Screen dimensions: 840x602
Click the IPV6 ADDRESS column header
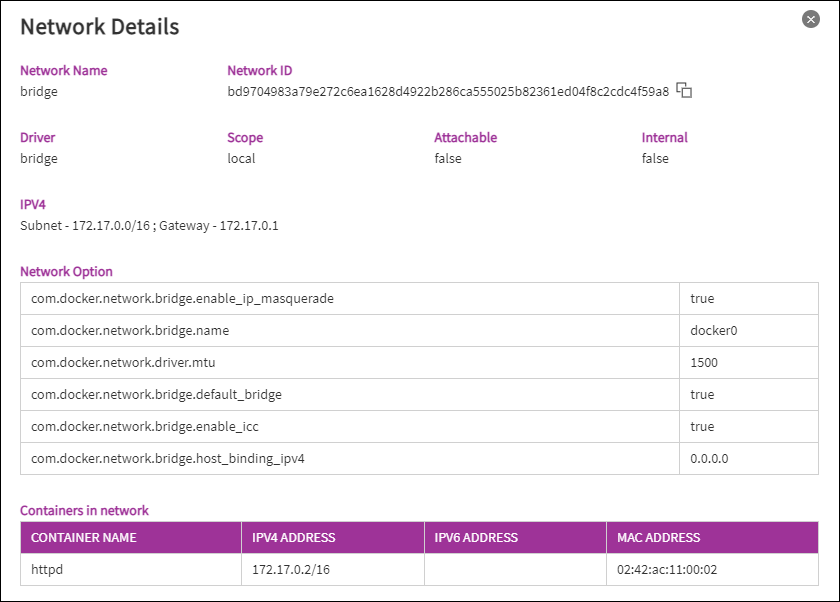coord(476,538)
